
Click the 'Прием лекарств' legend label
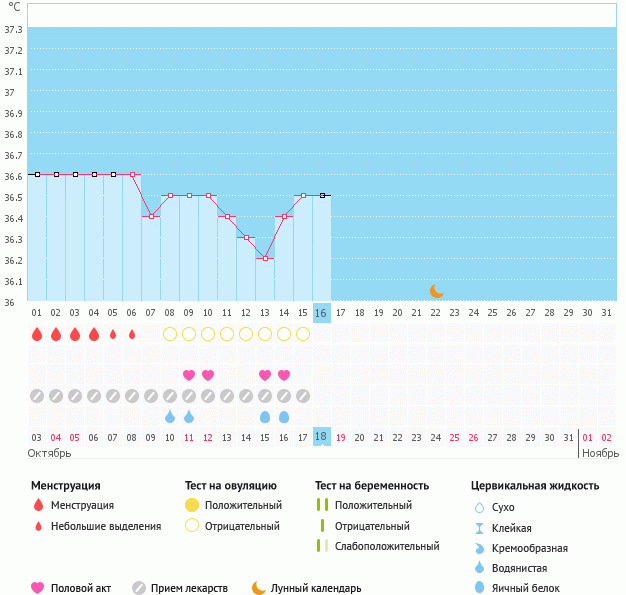point(189,588)
